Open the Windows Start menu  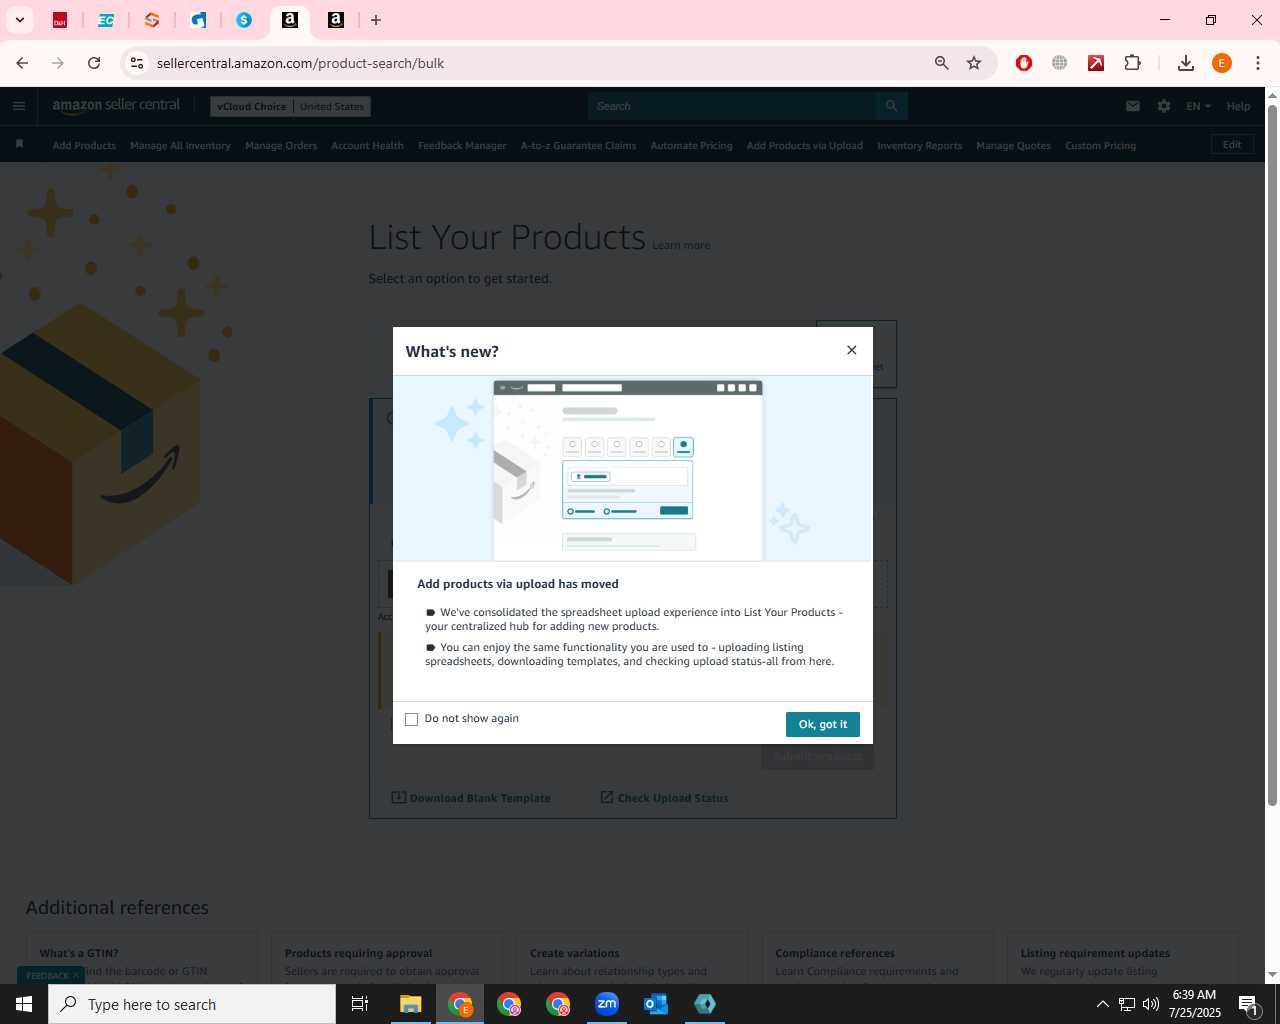(x=24, y=1004)
